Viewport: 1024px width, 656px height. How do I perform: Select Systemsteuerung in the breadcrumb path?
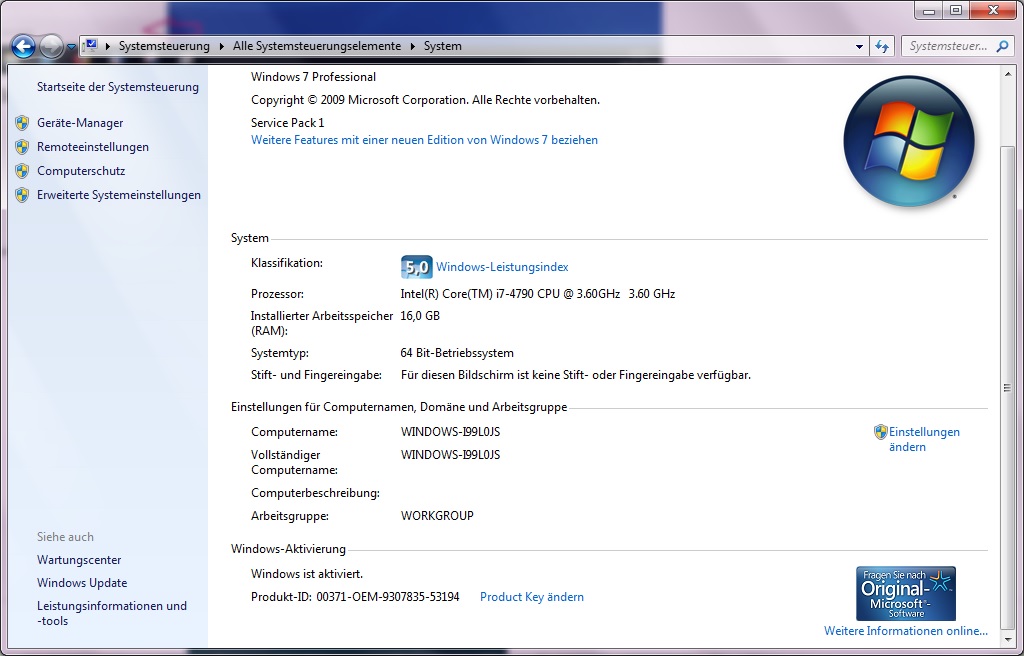tap(164, 46)
